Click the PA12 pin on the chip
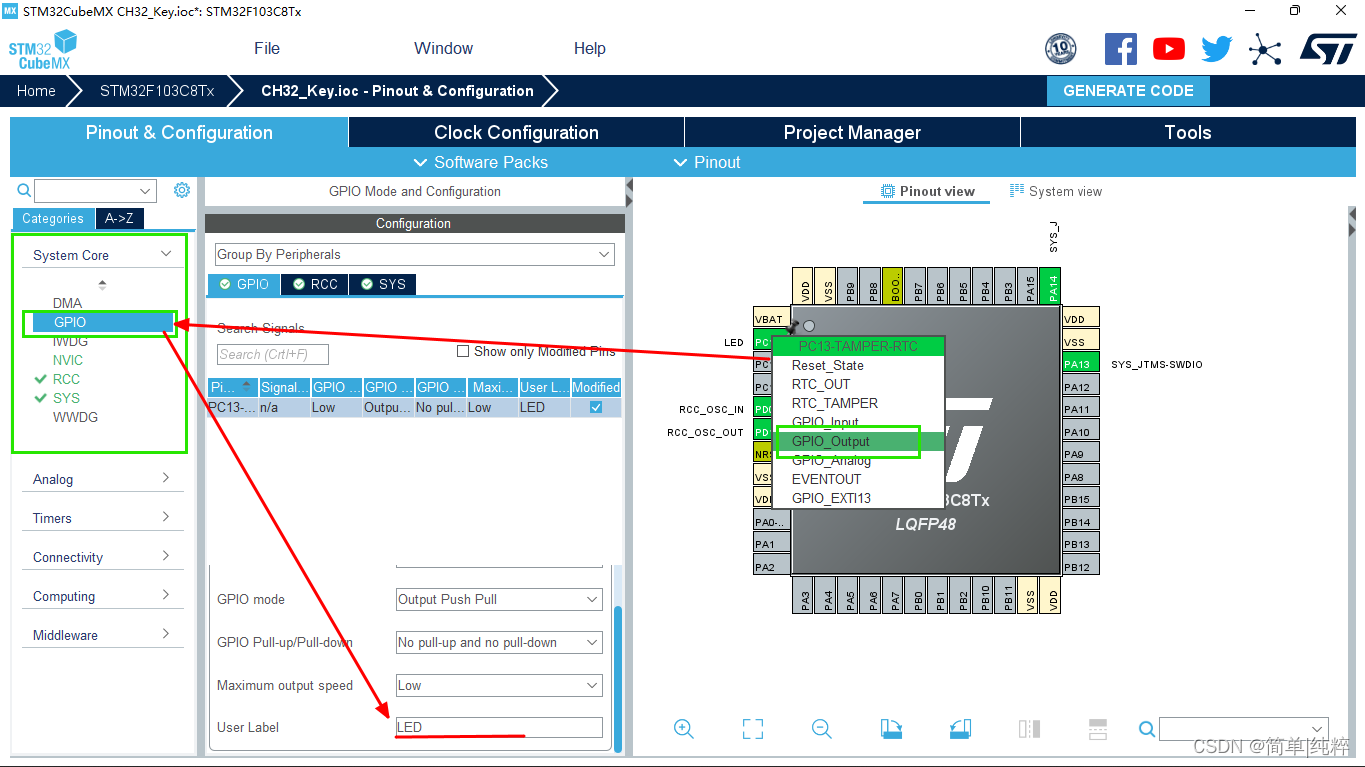Viewport: 1365px width, 767px height. click(x=1079, y=387)
